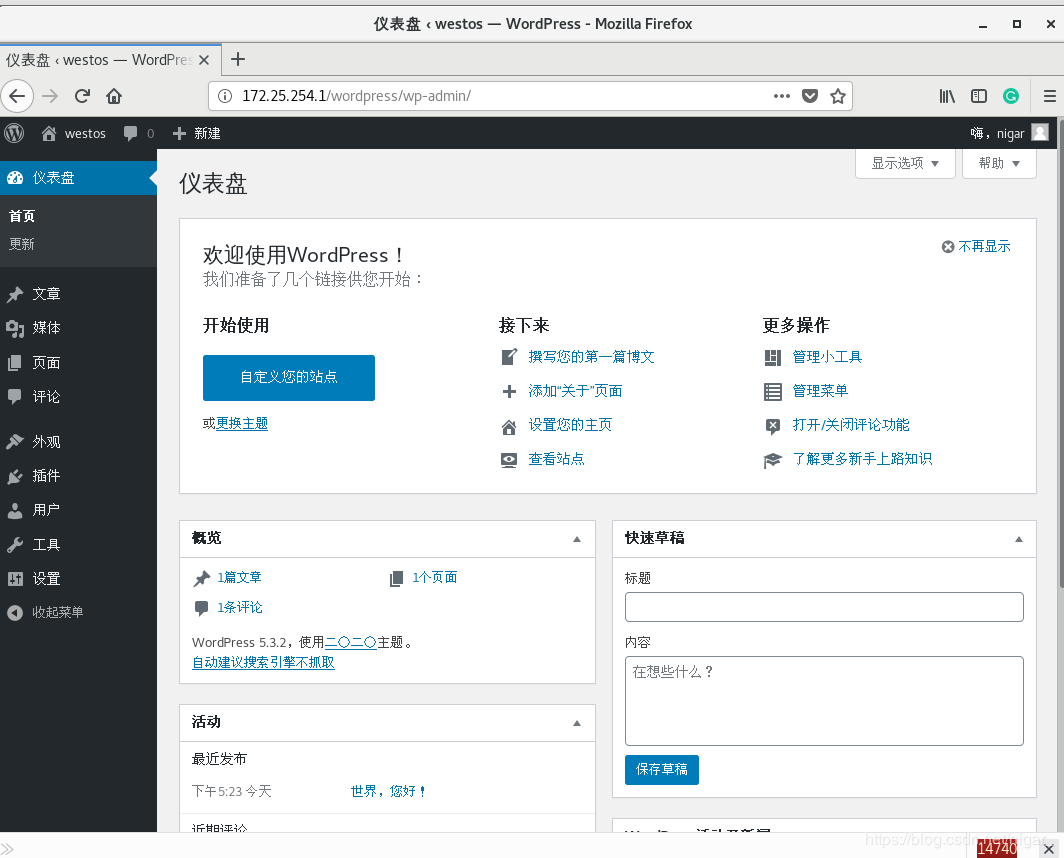1064x858 pixels.
Task: Open the 查看站点 link
Action: pyautogui.click(x=556, y=459)
